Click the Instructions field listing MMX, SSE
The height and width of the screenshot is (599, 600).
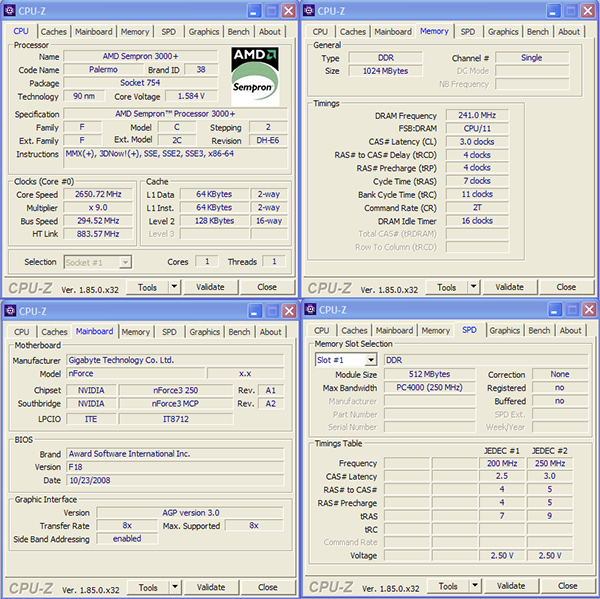(x=175, y=158)
